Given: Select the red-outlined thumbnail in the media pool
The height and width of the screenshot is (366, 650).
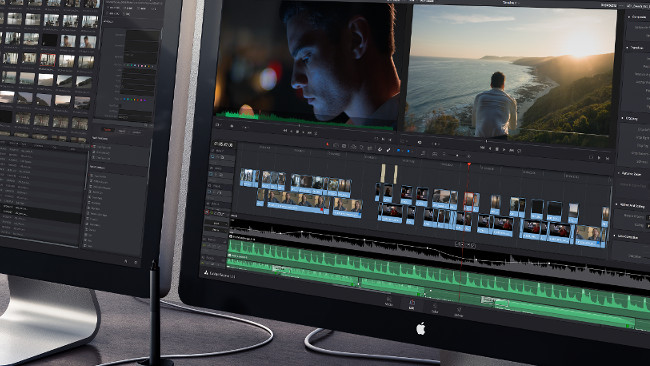Looking at the screenshot, I should [48, 60].
